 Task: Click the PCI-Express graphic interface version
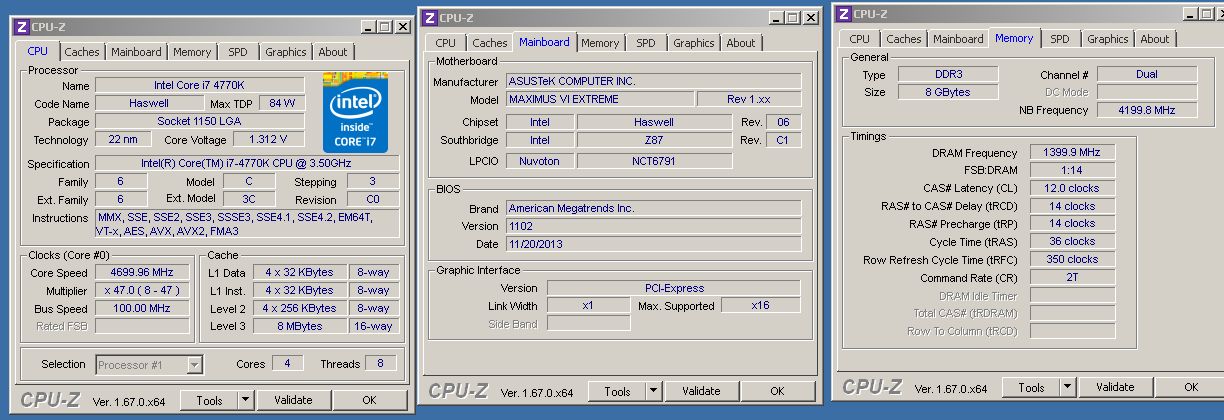click(674, 288)
